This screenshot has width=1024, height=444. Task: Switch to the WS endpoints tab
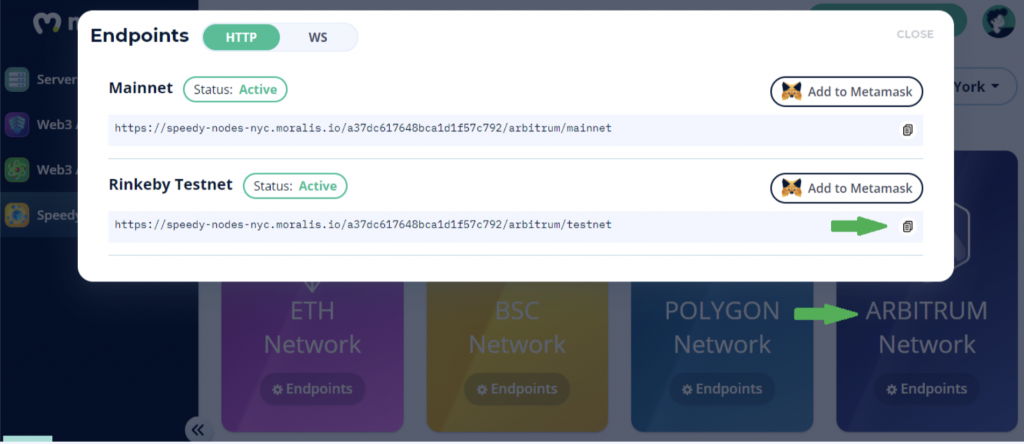(318, 37)
